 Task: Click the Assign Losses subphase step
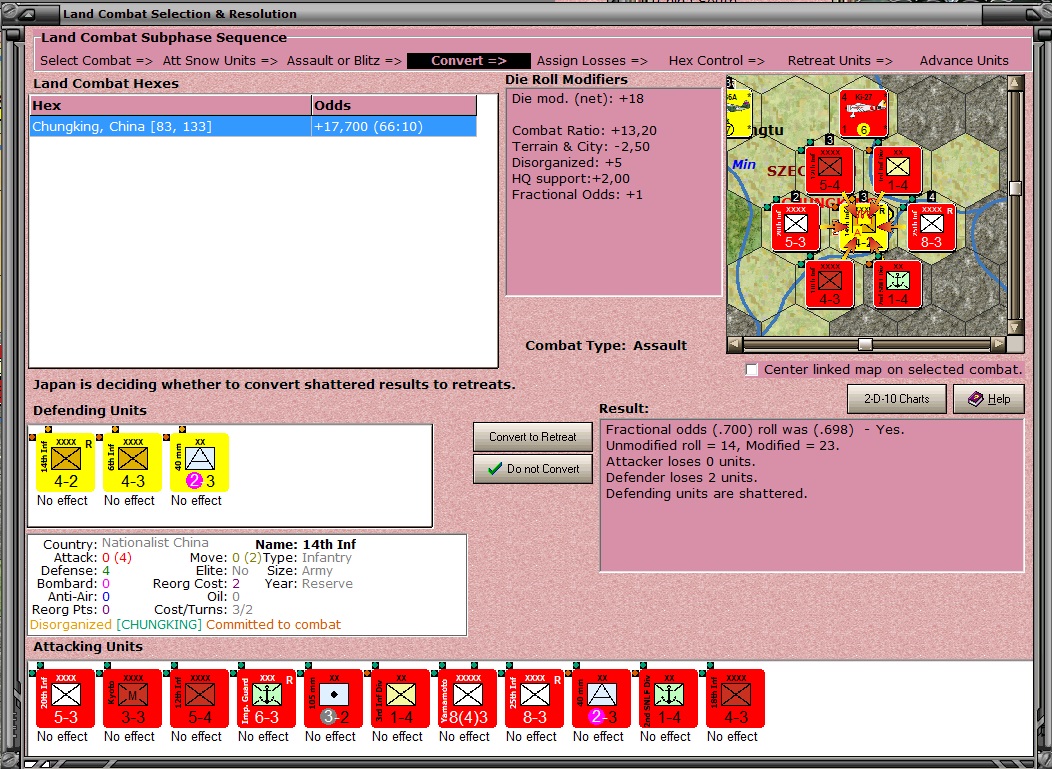coord(592,60)
